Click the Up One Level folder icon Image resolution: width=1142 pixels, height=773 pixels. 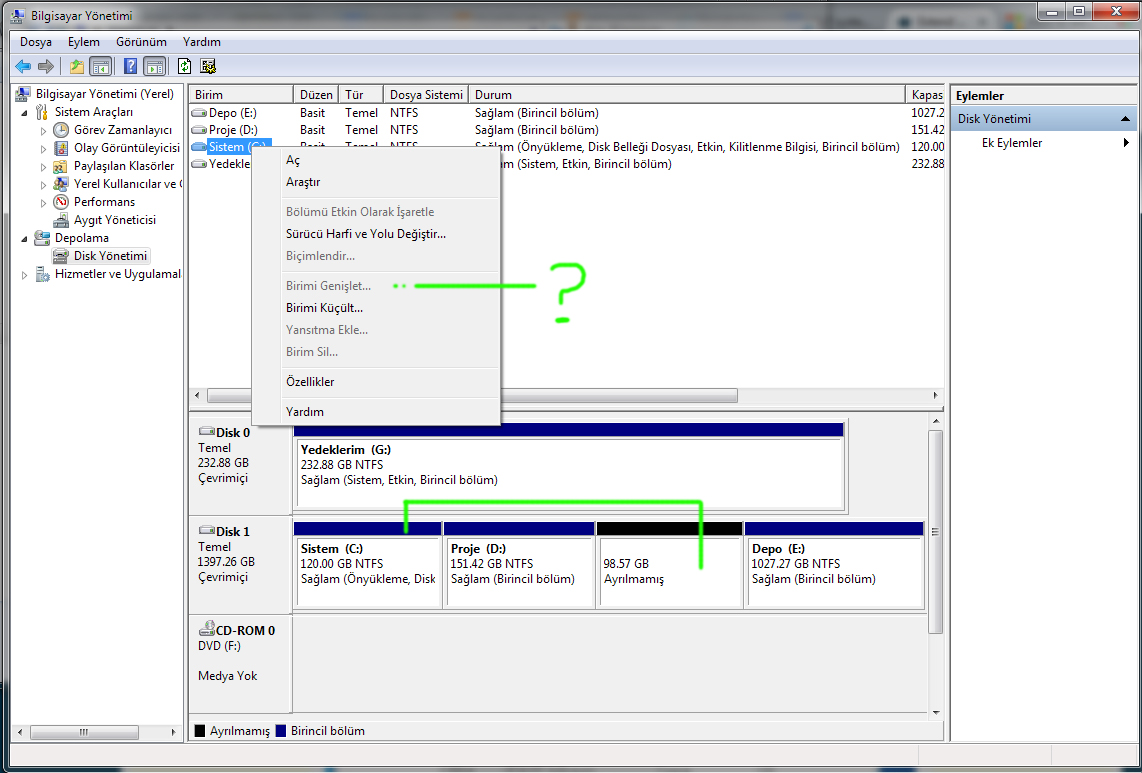[77, 66]
